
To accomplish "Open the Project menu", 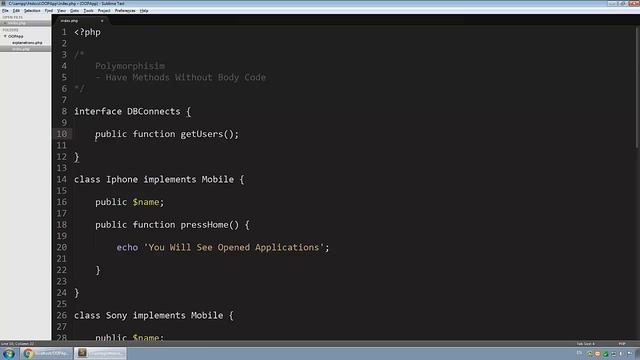I will pos(104,11).
